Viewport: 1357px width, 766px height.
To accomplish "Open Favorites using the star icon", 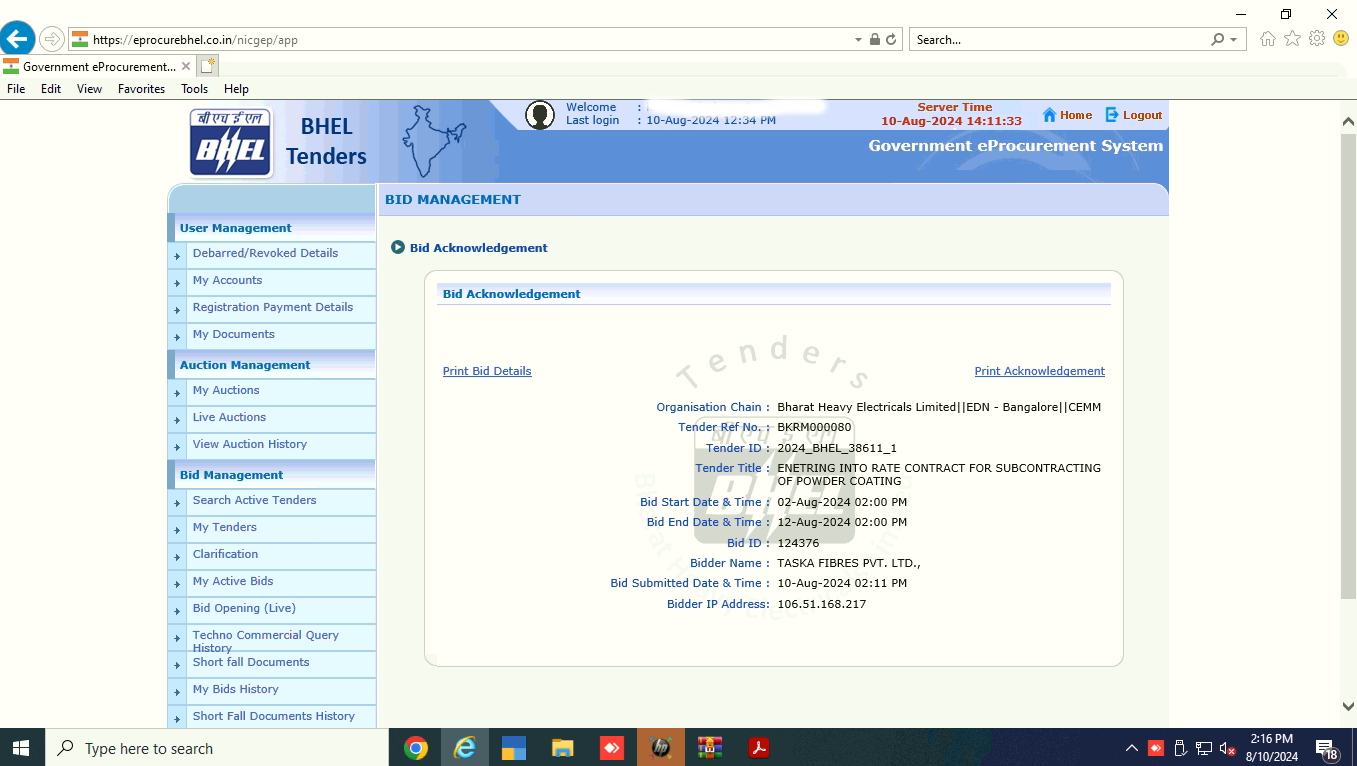I will pyautogui.click(x=1292, y=39).
